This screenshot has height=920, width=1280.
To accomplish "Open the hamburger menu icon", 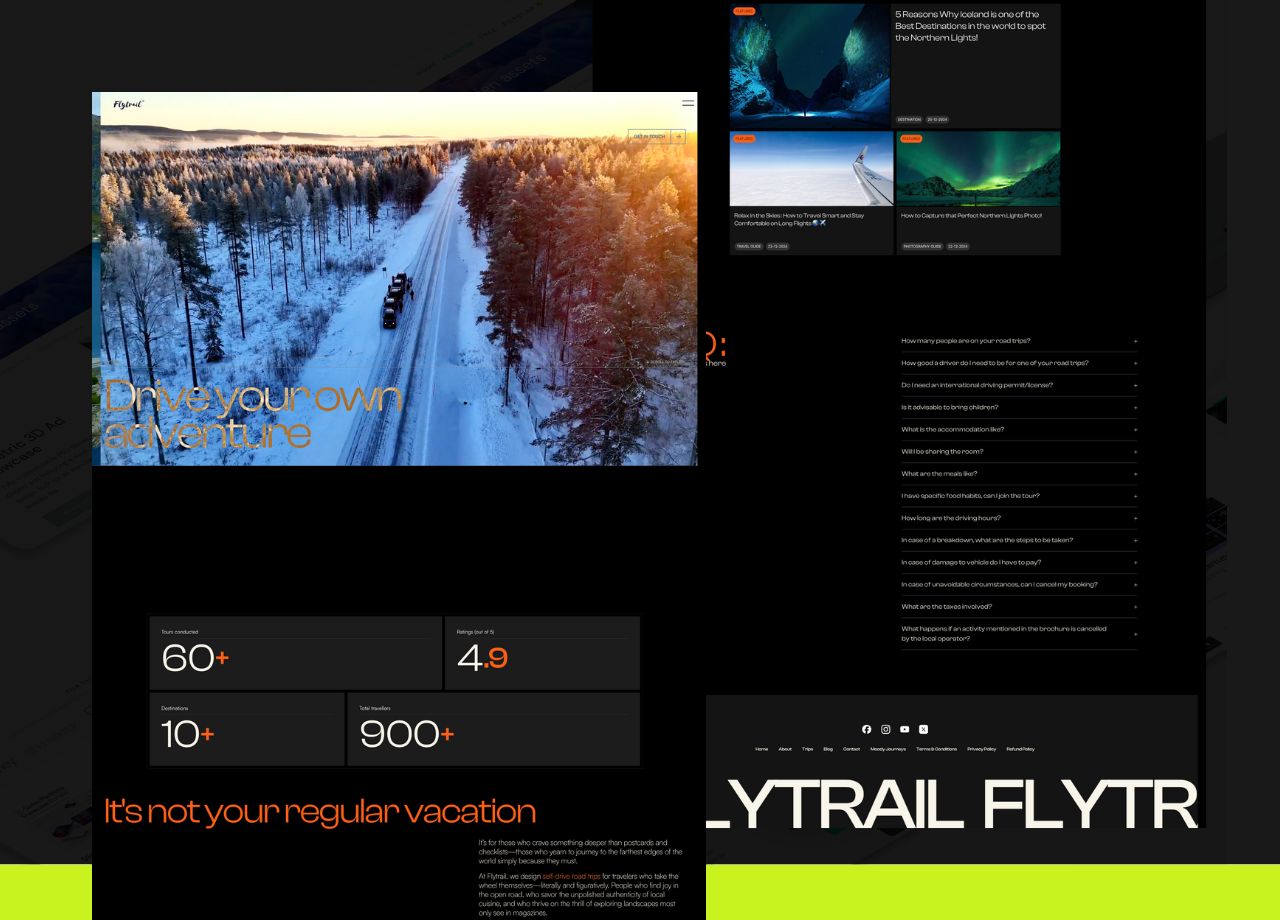I will coord(688,103).
